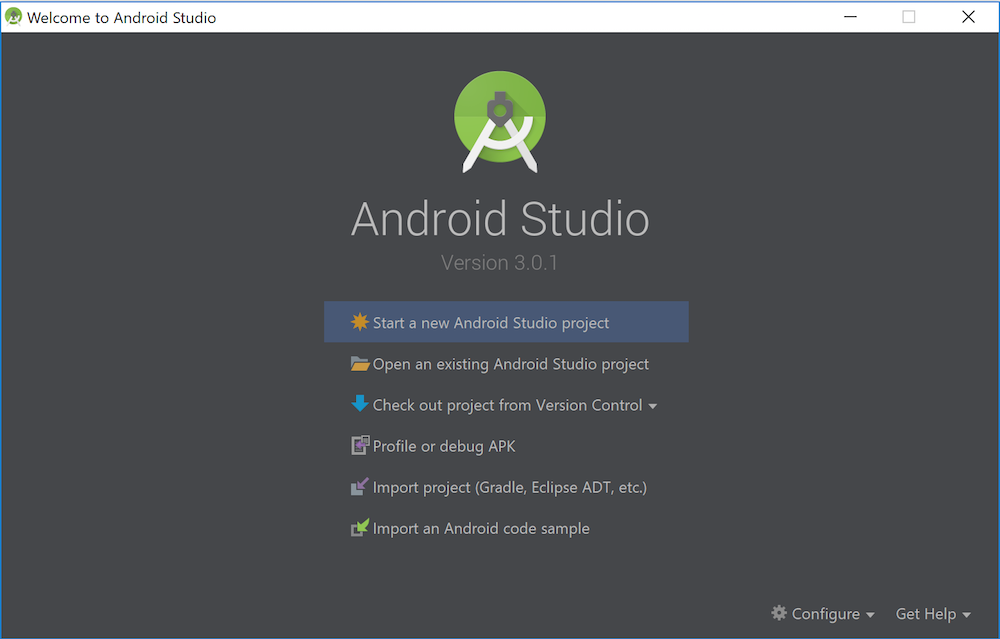
Task: Click the APK debug icon beside Profile option
Action: point(360,445)
